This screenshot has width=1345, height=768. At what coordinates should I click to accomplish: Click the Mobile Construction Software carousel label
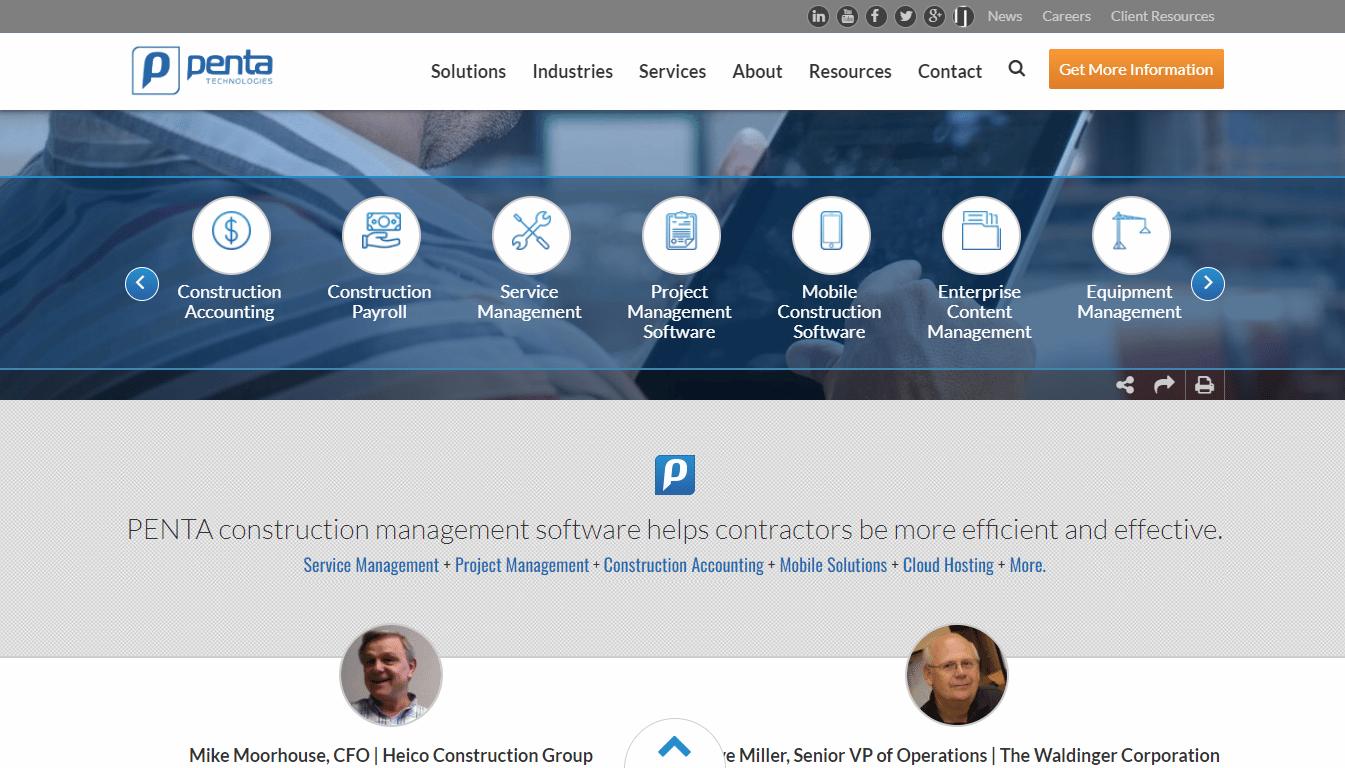coord(830,312)
